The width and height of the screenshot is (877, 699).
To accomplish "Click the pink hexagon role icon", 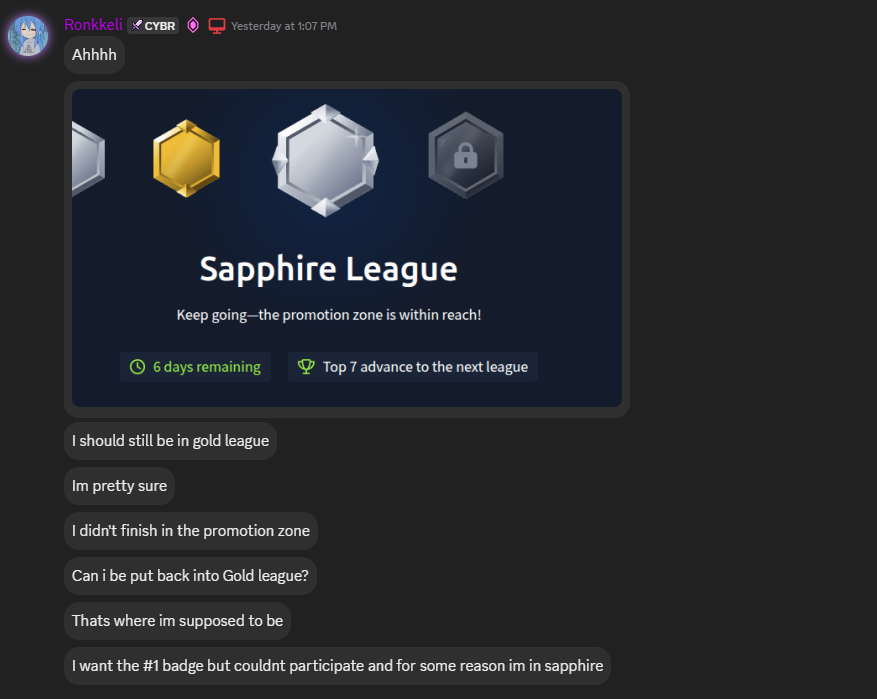I will click(193, 26).
